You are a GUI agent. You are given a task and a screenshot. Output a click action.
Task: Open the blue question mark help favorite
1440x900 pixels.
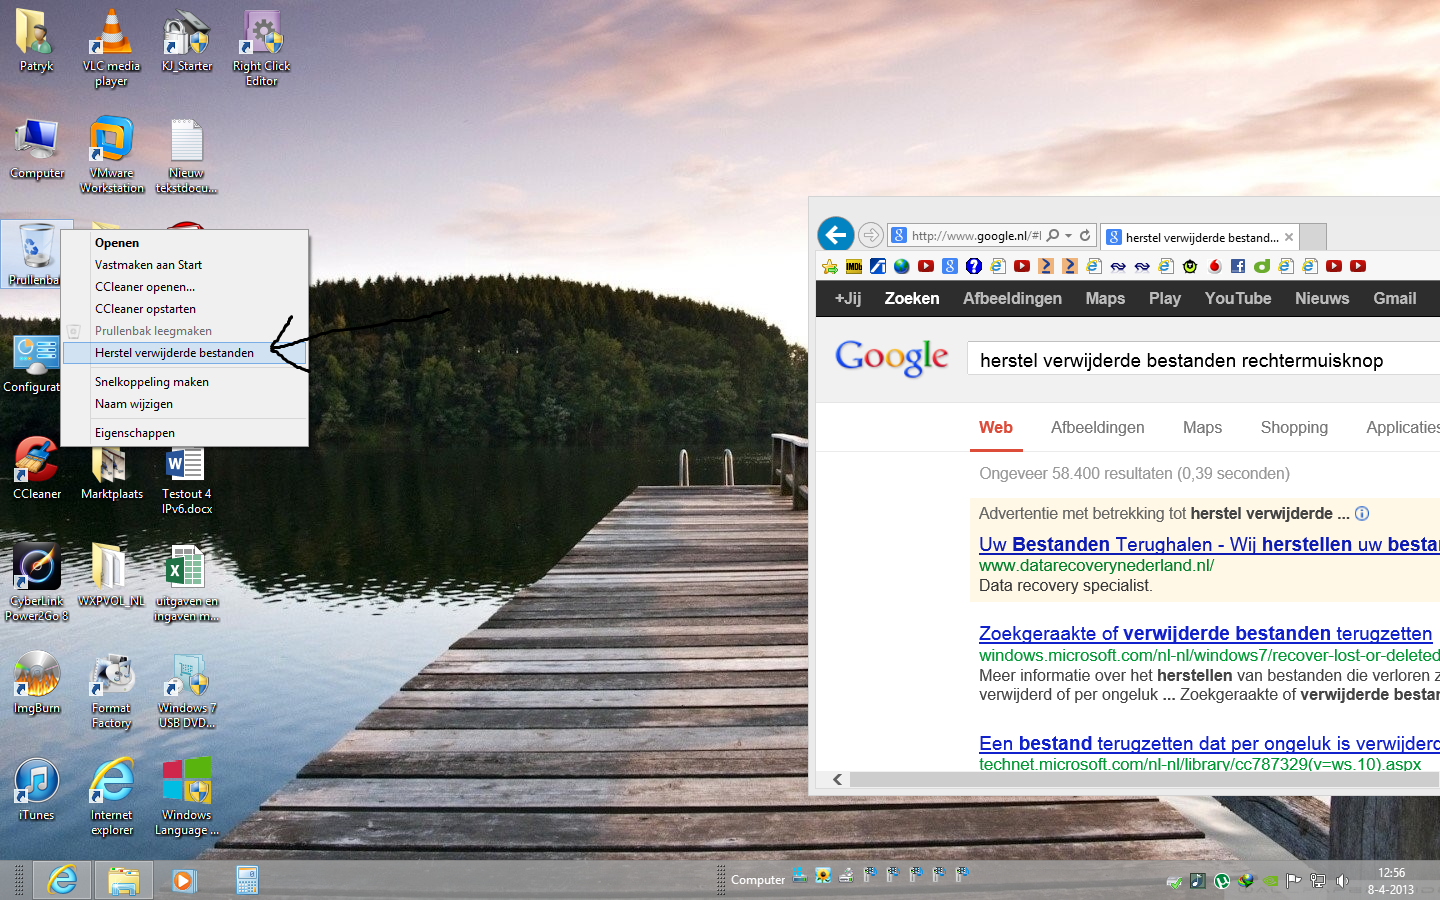click(x=974, y=266)
